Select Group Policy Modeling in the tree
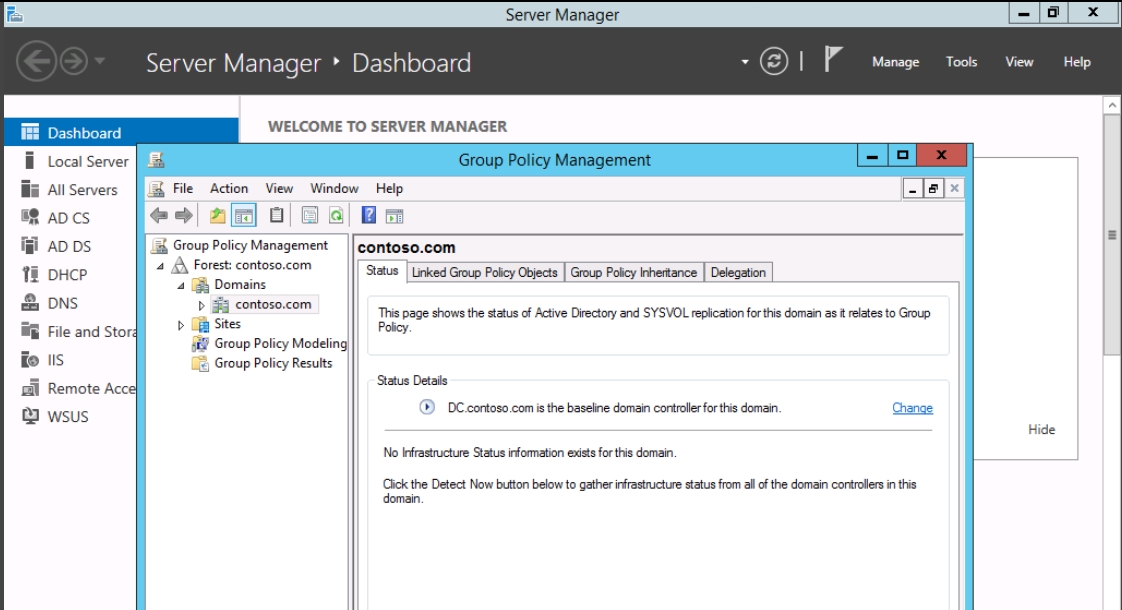 (280, 344)
